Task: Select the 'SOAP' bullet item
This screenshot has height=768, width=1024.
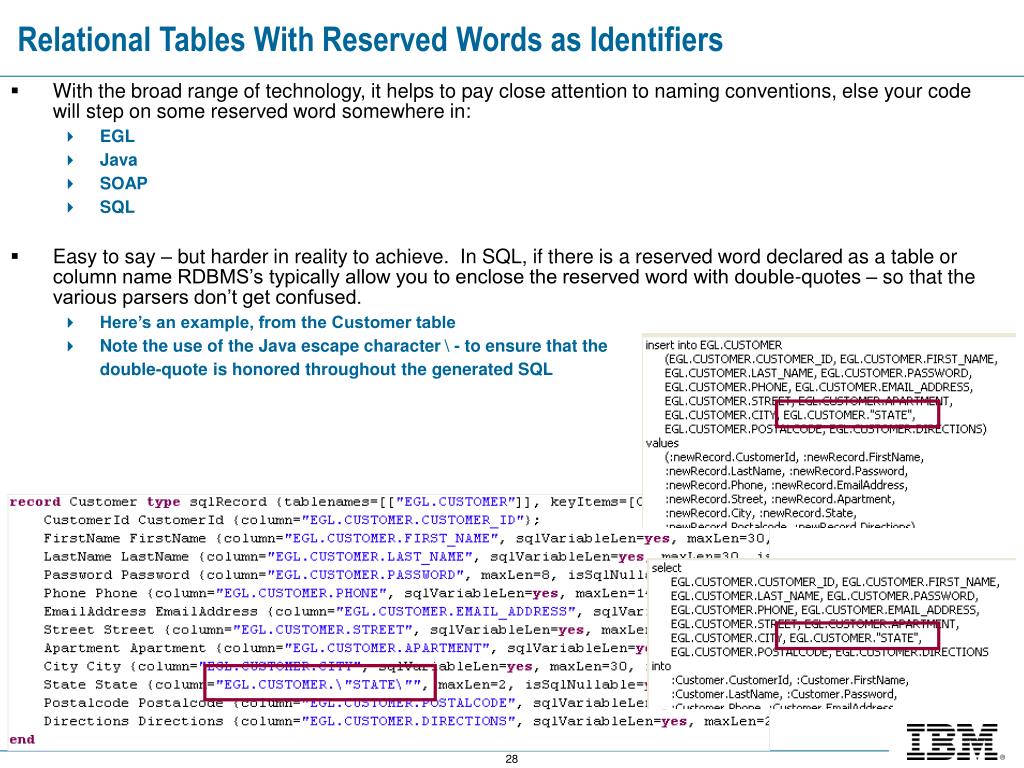Action: click(x=123, y=183)
